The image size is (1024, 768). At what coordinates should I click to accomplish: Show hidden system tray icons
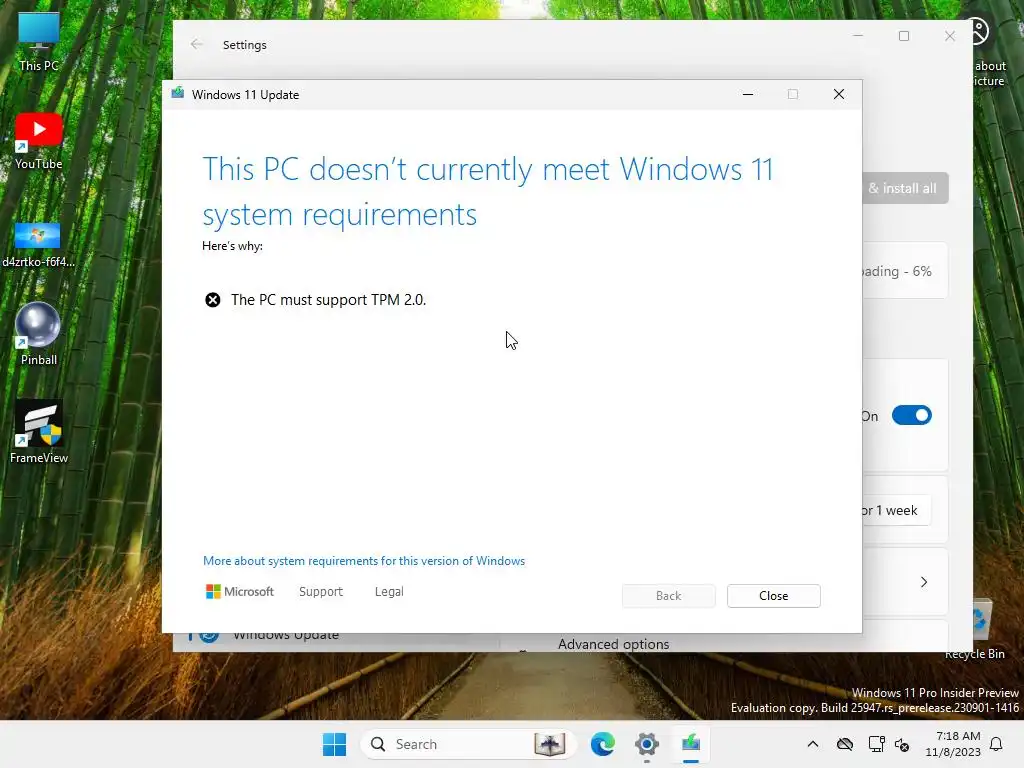pos(812,744)
